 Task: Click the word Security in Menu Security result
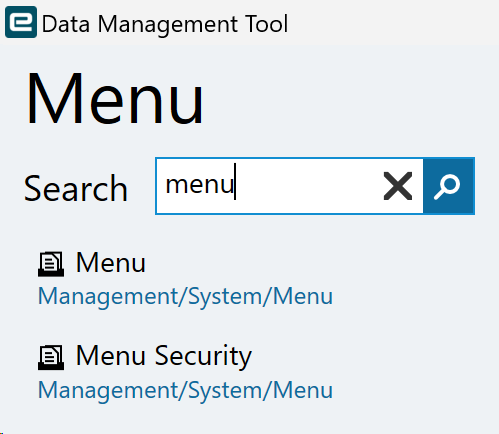(x=203, y=357)
